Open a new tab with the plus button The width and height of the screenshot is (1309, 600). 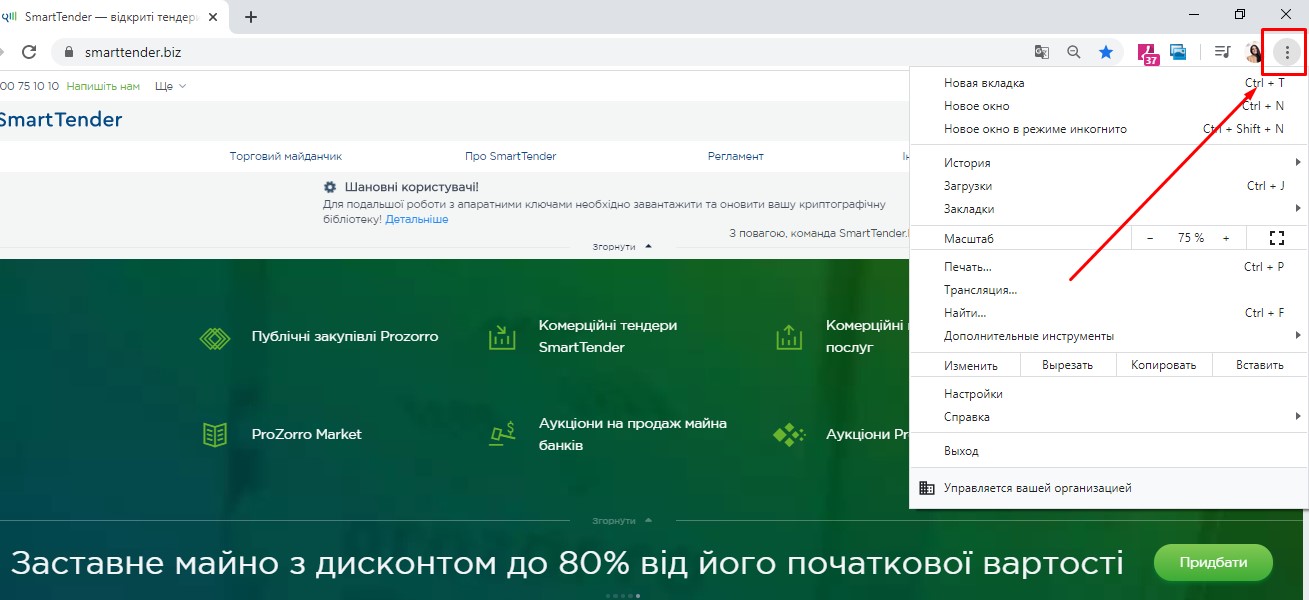point(251,17)
